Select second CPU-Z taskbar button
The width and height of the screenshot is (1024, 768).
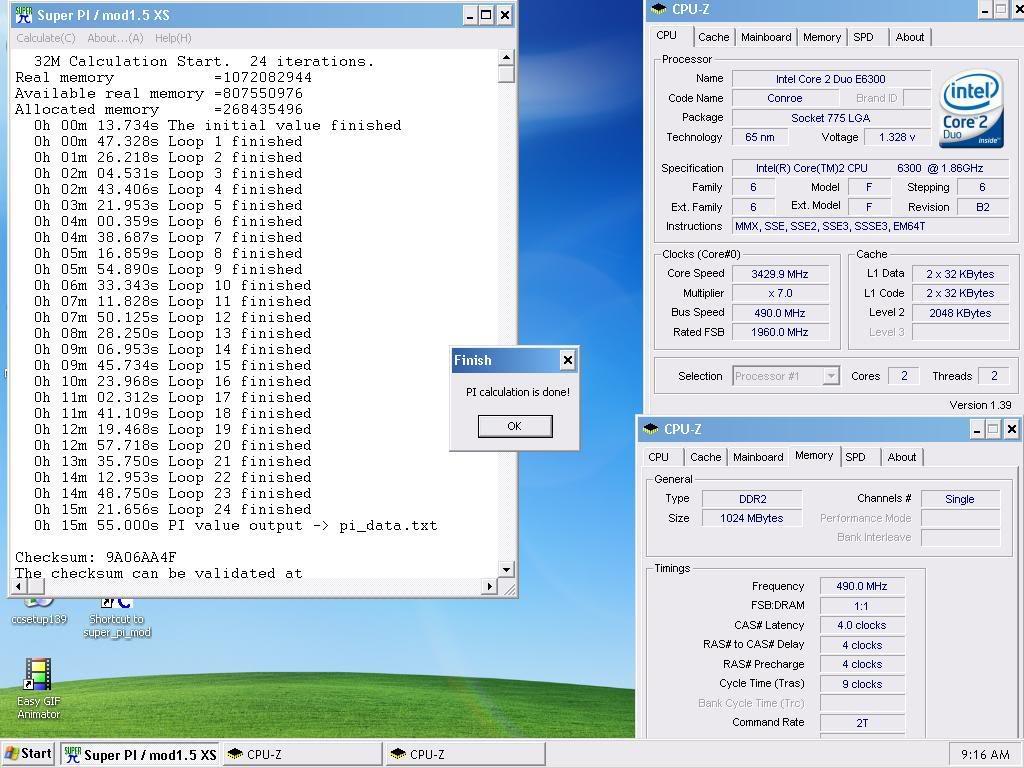465,754
